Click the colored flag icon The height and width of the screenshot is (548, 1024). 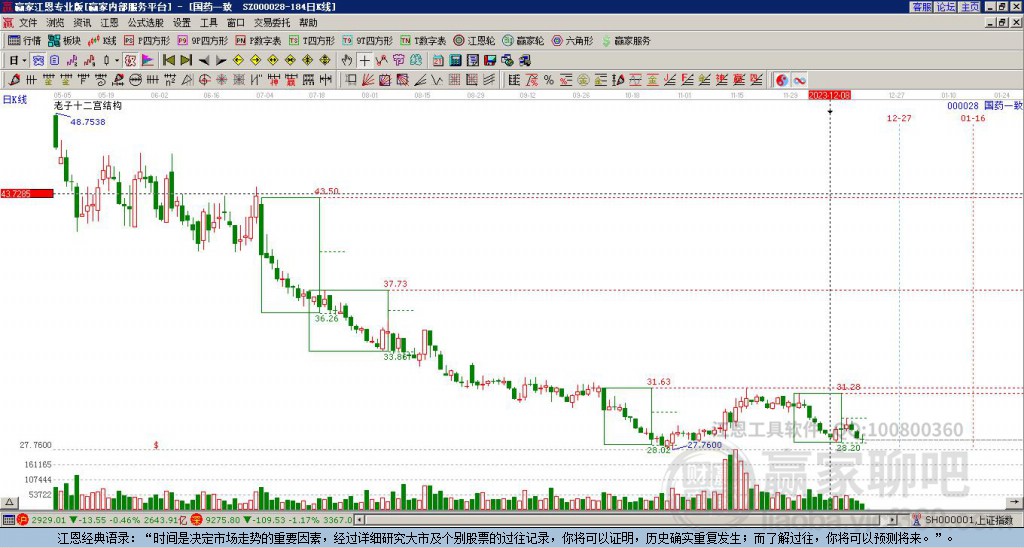point(148,61)
